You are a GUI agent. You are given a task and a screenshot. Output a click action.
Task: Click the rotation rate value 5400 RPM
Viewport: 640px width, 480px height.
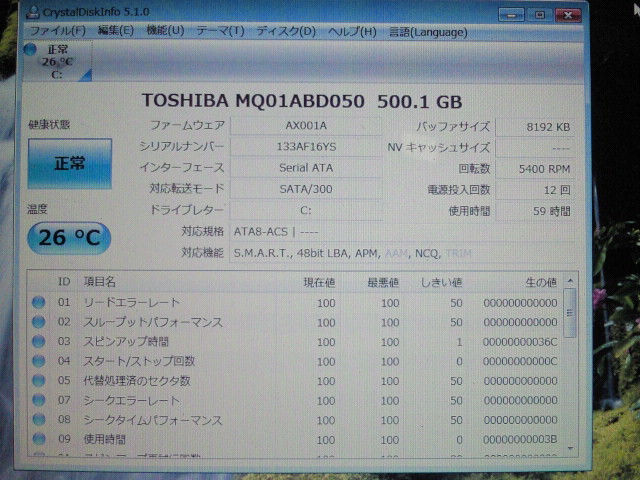click(x=535, y=169)
